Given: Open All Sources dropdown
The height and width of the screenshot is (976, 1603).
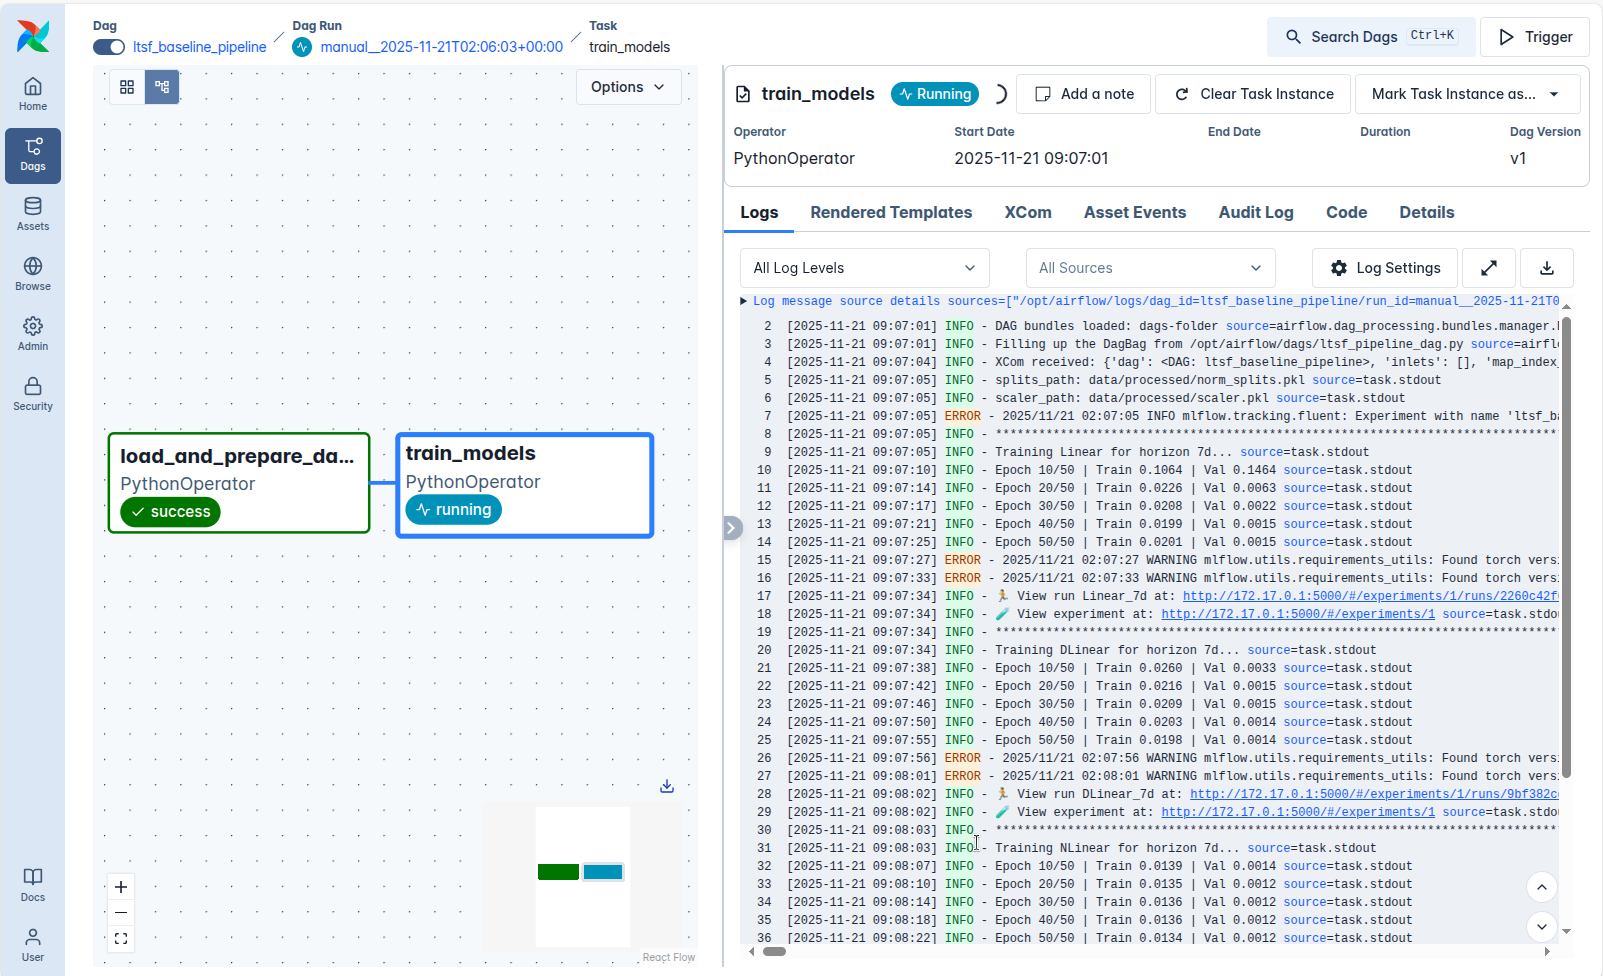Looking at the screenshot, I should point(1151,268).
